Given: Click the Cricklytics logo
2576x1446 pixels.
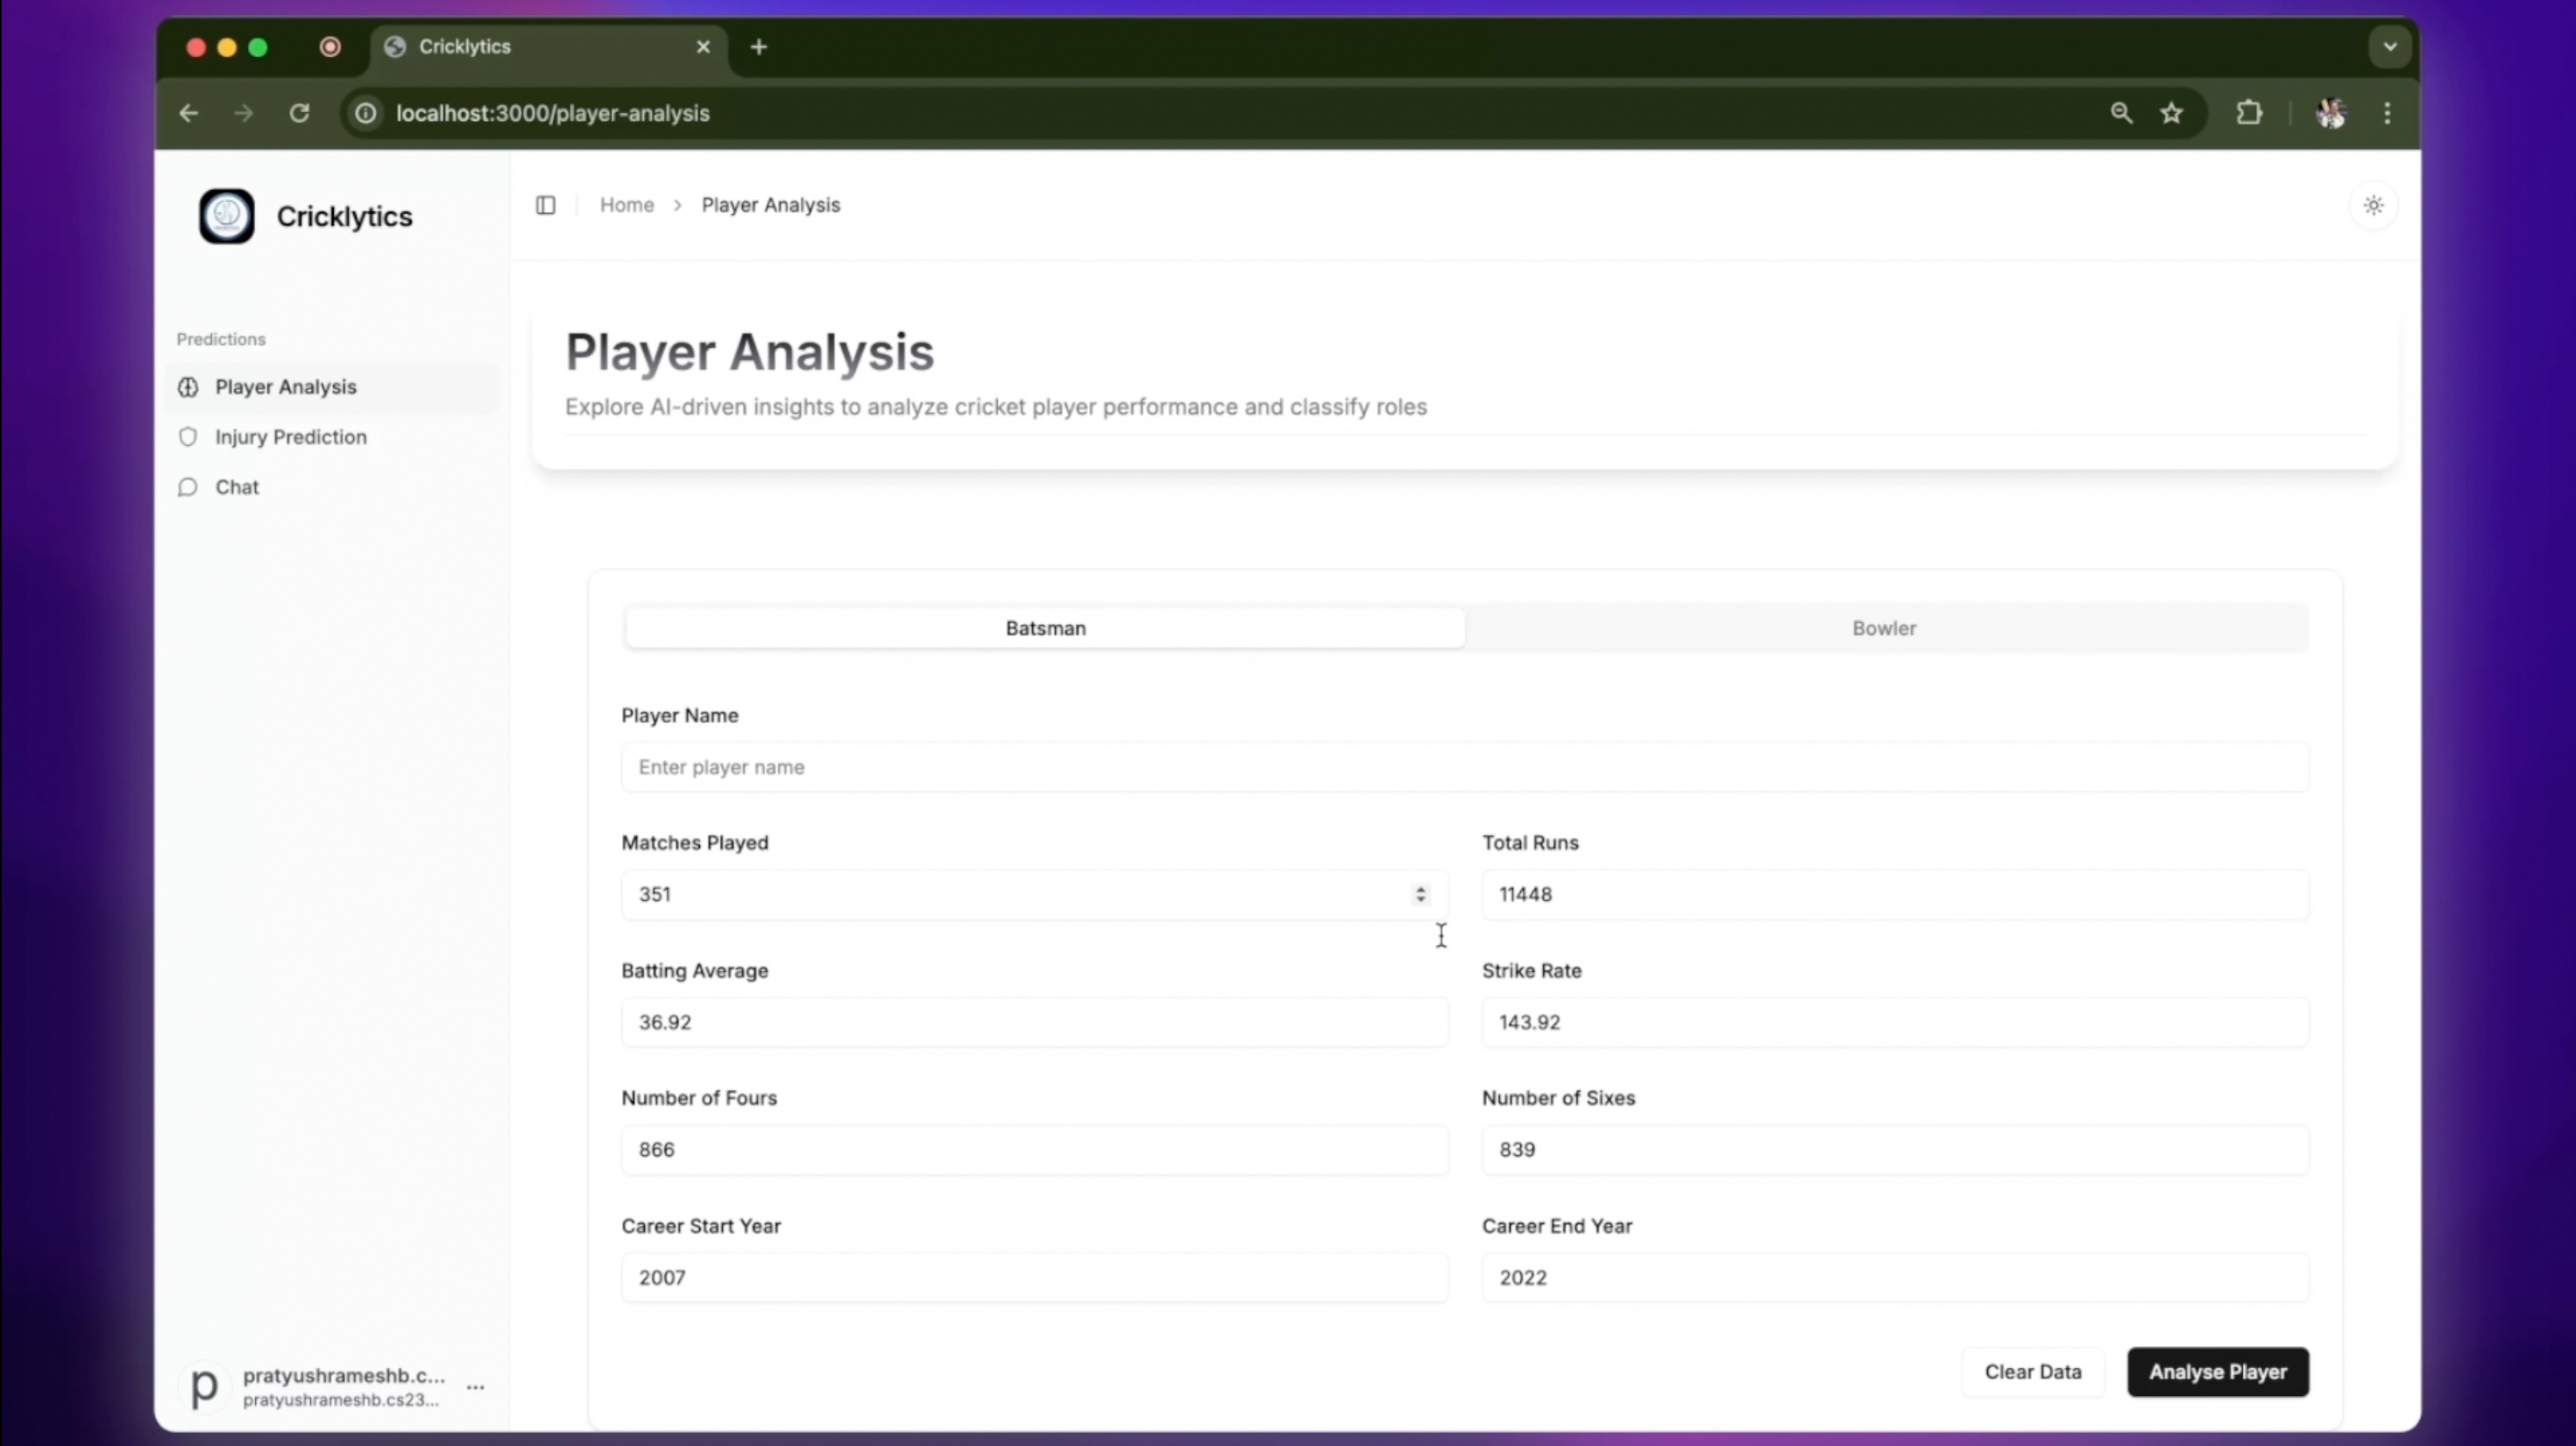Looking at the screenshot, I should (226, 216).
